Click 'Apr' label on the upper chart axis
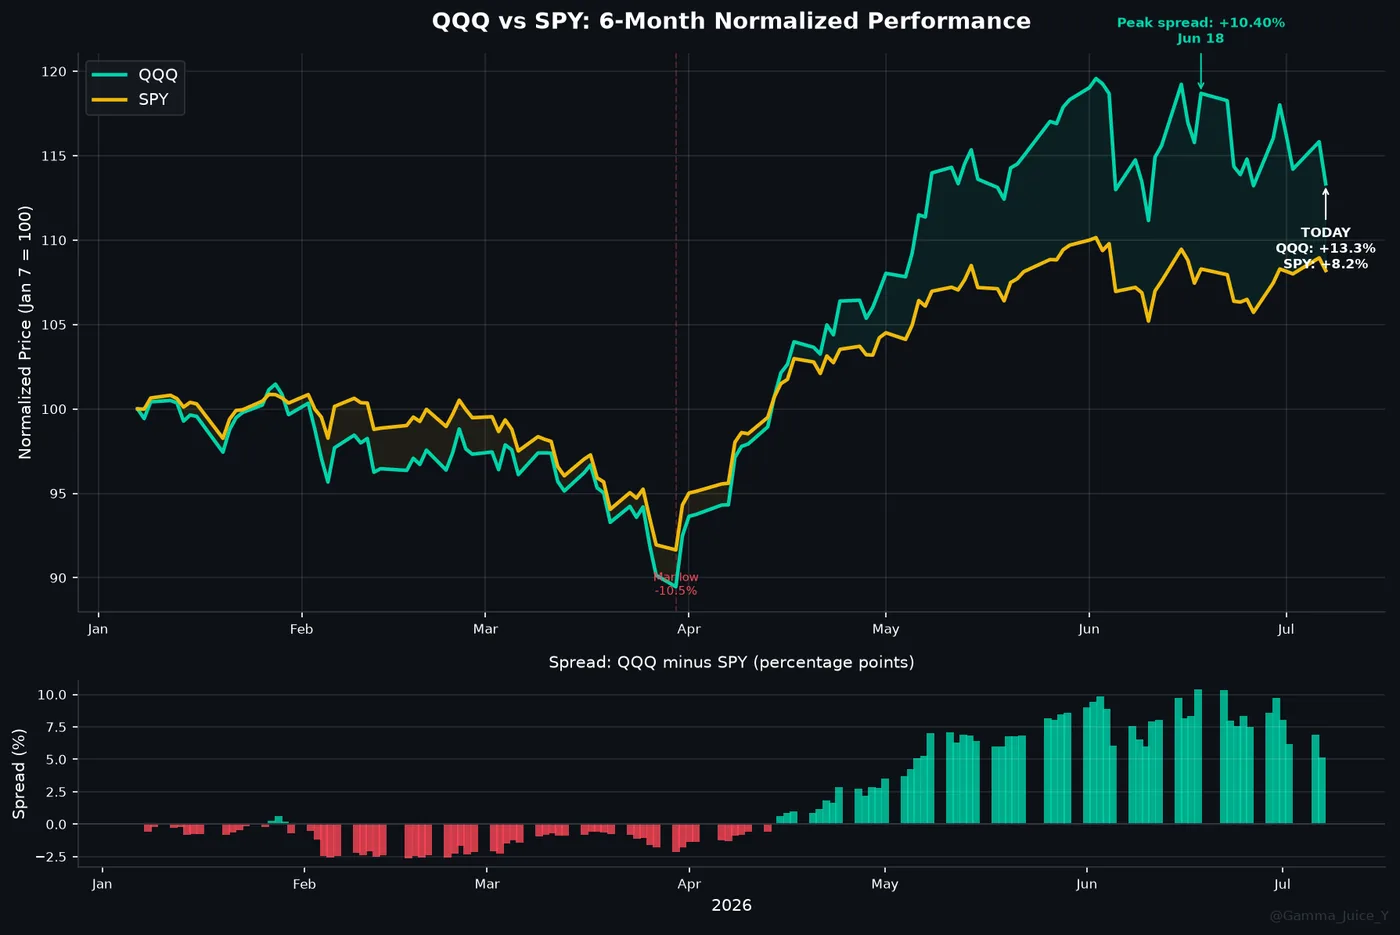This screenshot has height=935, width=1400. (689, 629)
